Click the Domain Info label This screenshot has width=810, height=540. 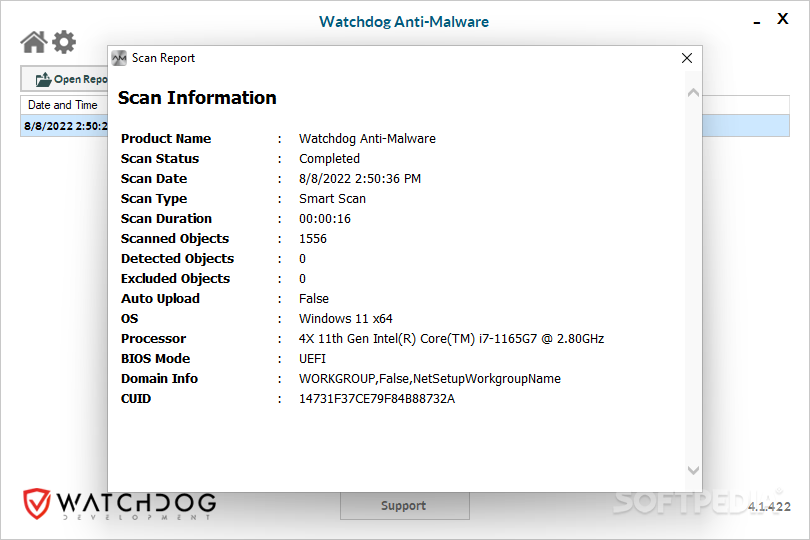[x=159, y=379]
